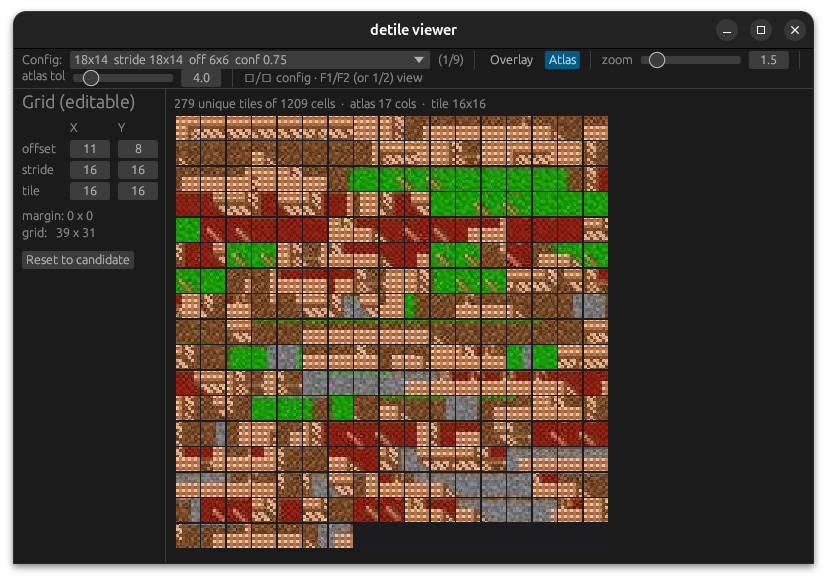Select the Atlas view tab

coord(562,60)
